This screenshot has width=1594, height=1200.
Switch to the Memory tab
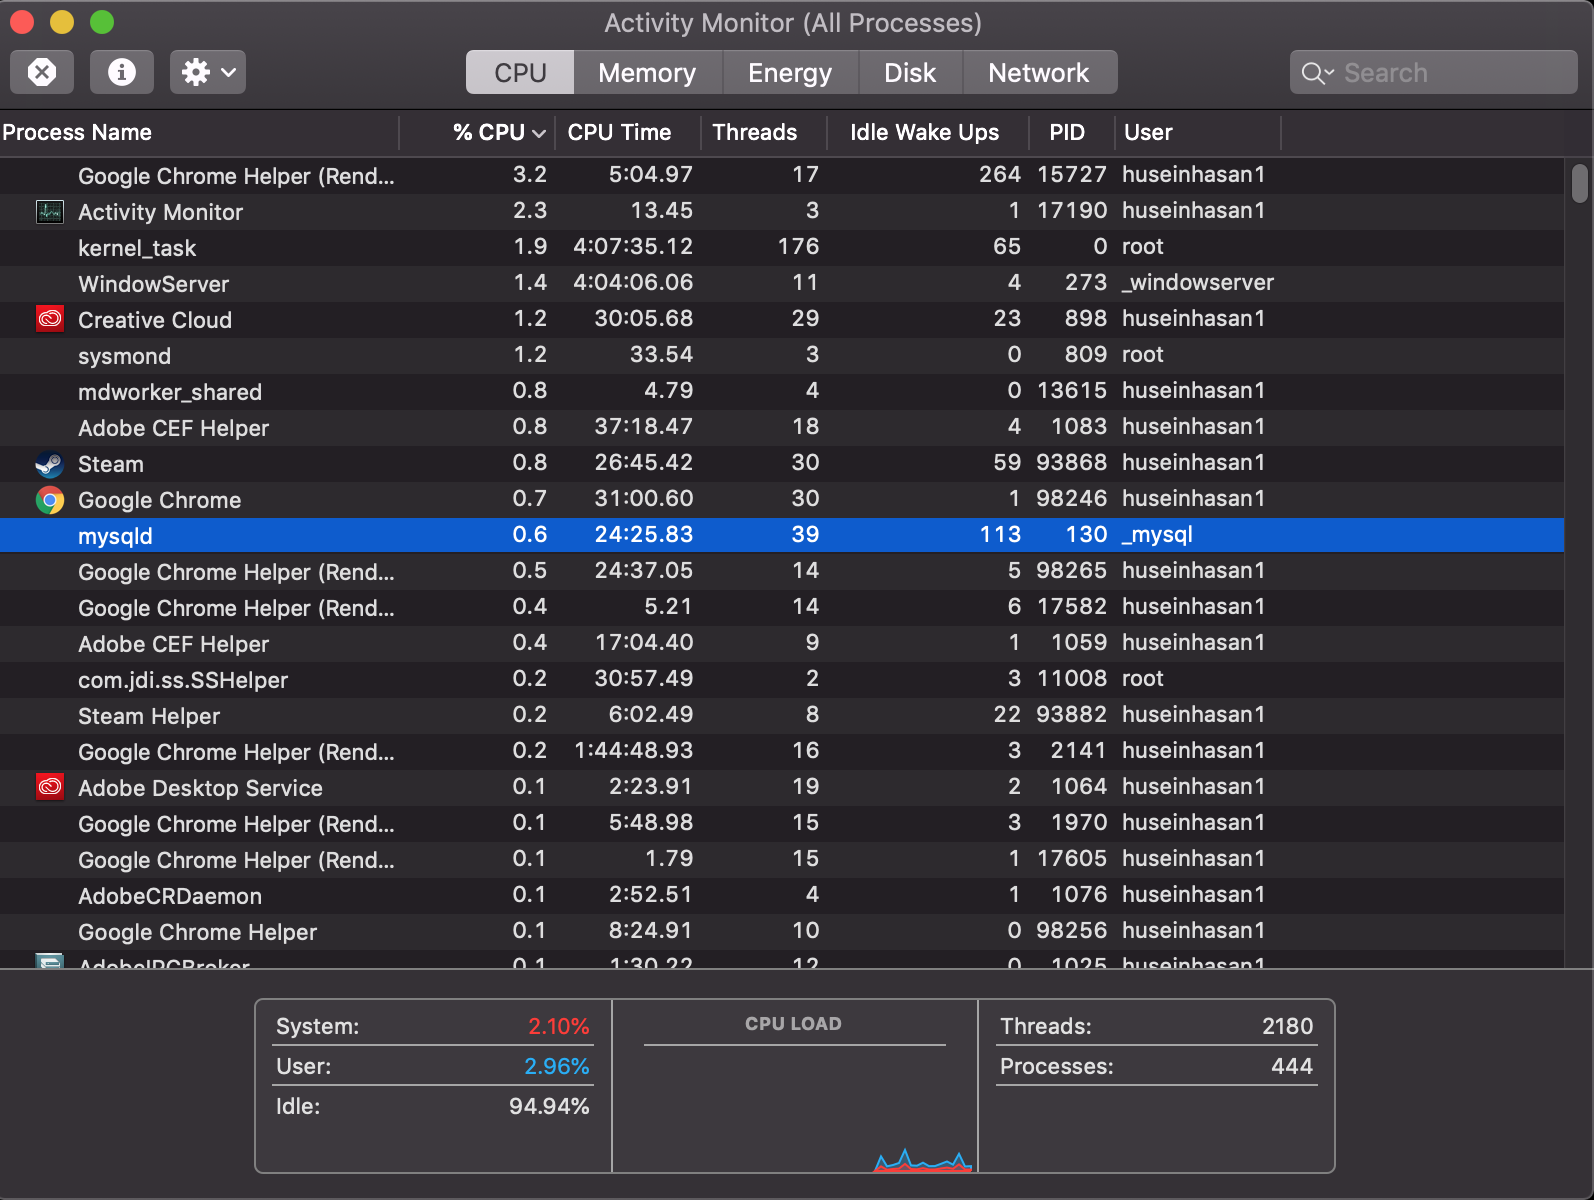click(647, 72)
